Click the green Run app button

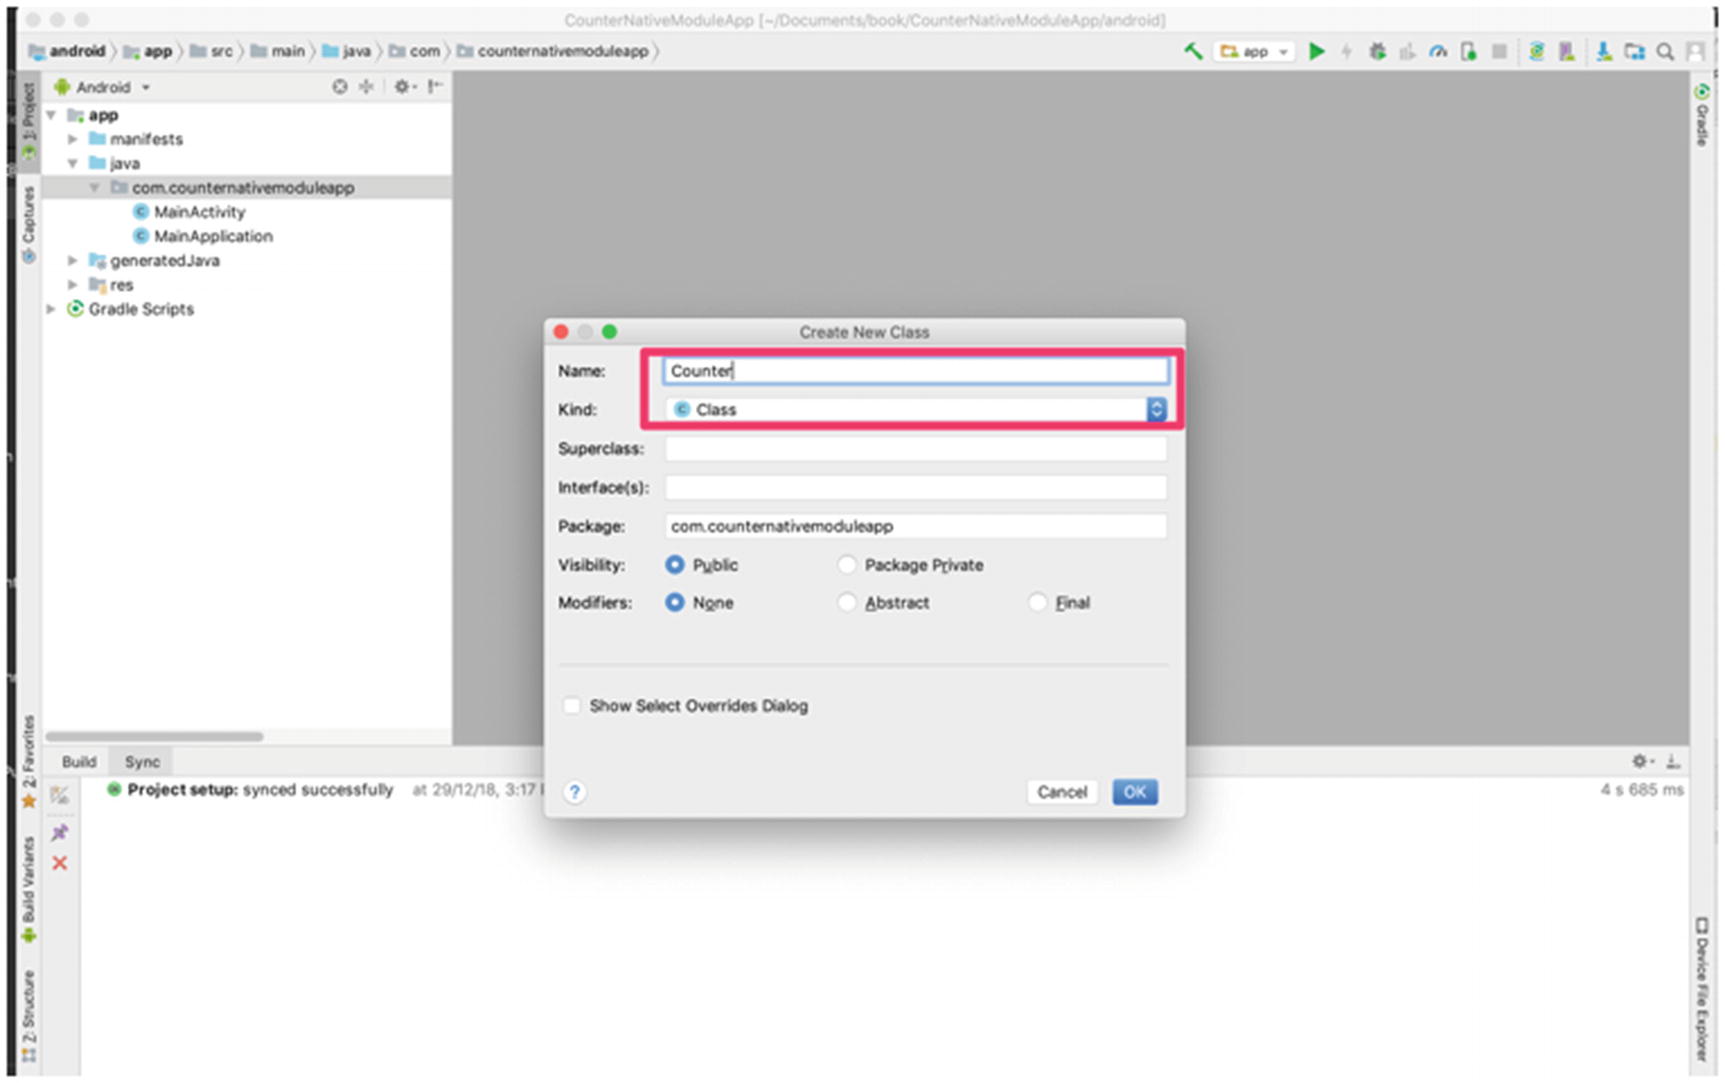pyautogui.click(x=1316, y=51)
